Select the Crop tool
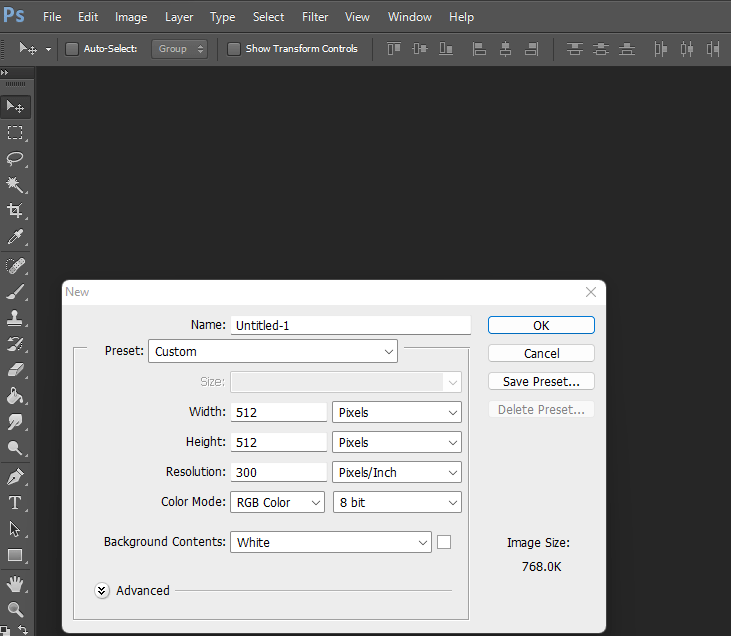Screen dimensions: 731x636 [15, 211]
